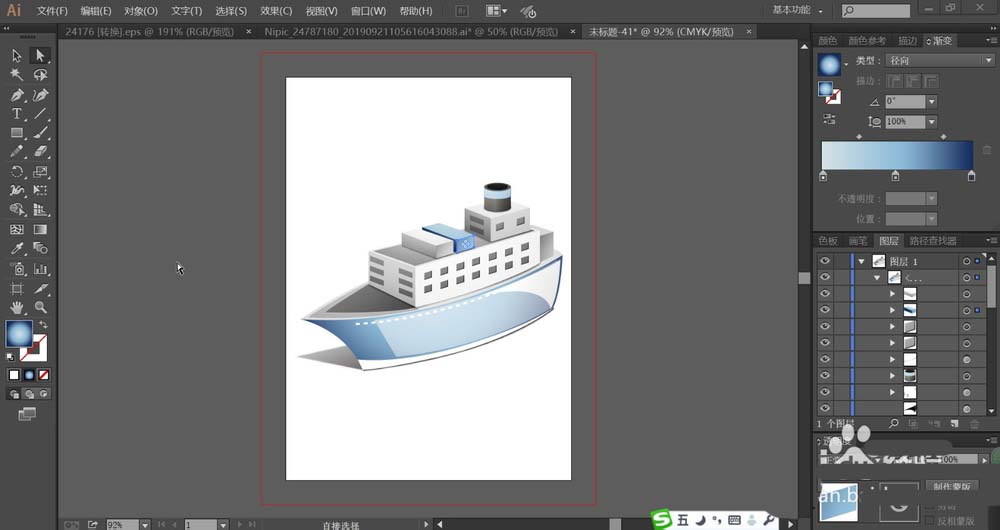
Task: Open the 对象(O) menu
Action: click(x=141, y=11)
